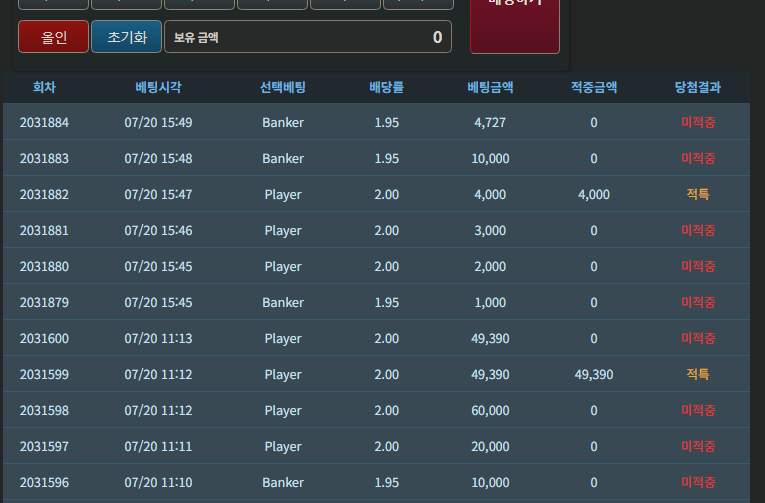Click winning amount 49,390 in row 2031599
The height and width of the screenshot is (503, 765).
click(x=594, y=375)
